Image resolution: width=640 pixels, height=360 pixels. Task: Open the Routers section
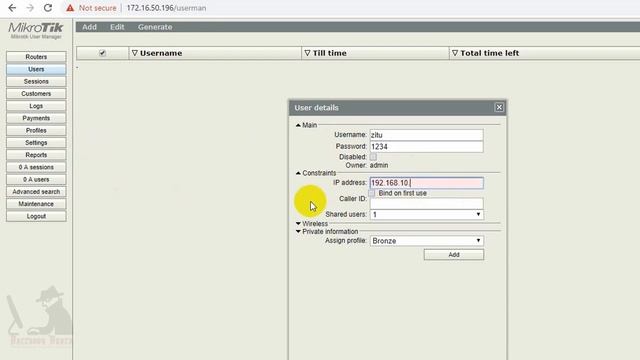[x=36, y=57]
